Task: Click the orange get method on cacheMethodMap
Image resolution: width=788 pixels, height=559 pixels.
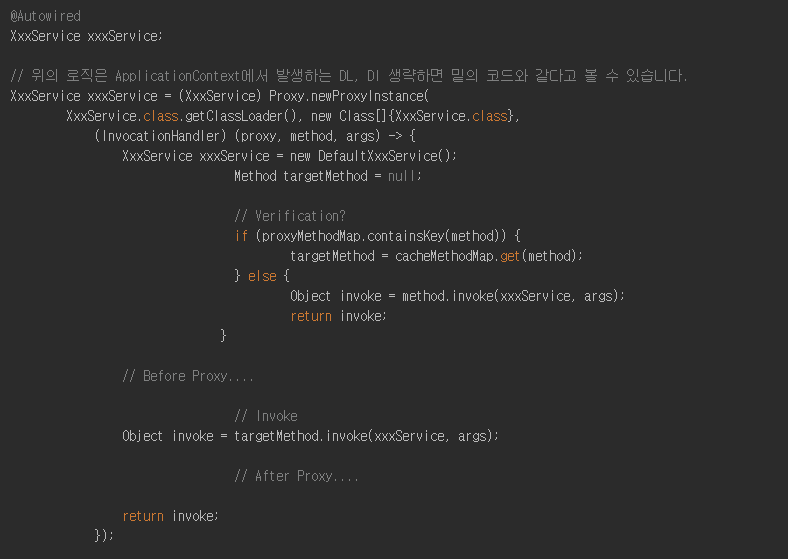Action: tap(510, 256)
